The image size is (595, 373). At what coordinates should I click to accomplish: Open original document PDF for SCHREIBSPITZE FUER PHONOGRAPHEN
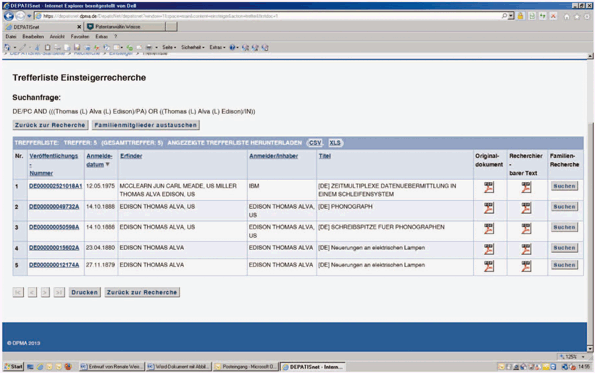click(x=489, y=228)
